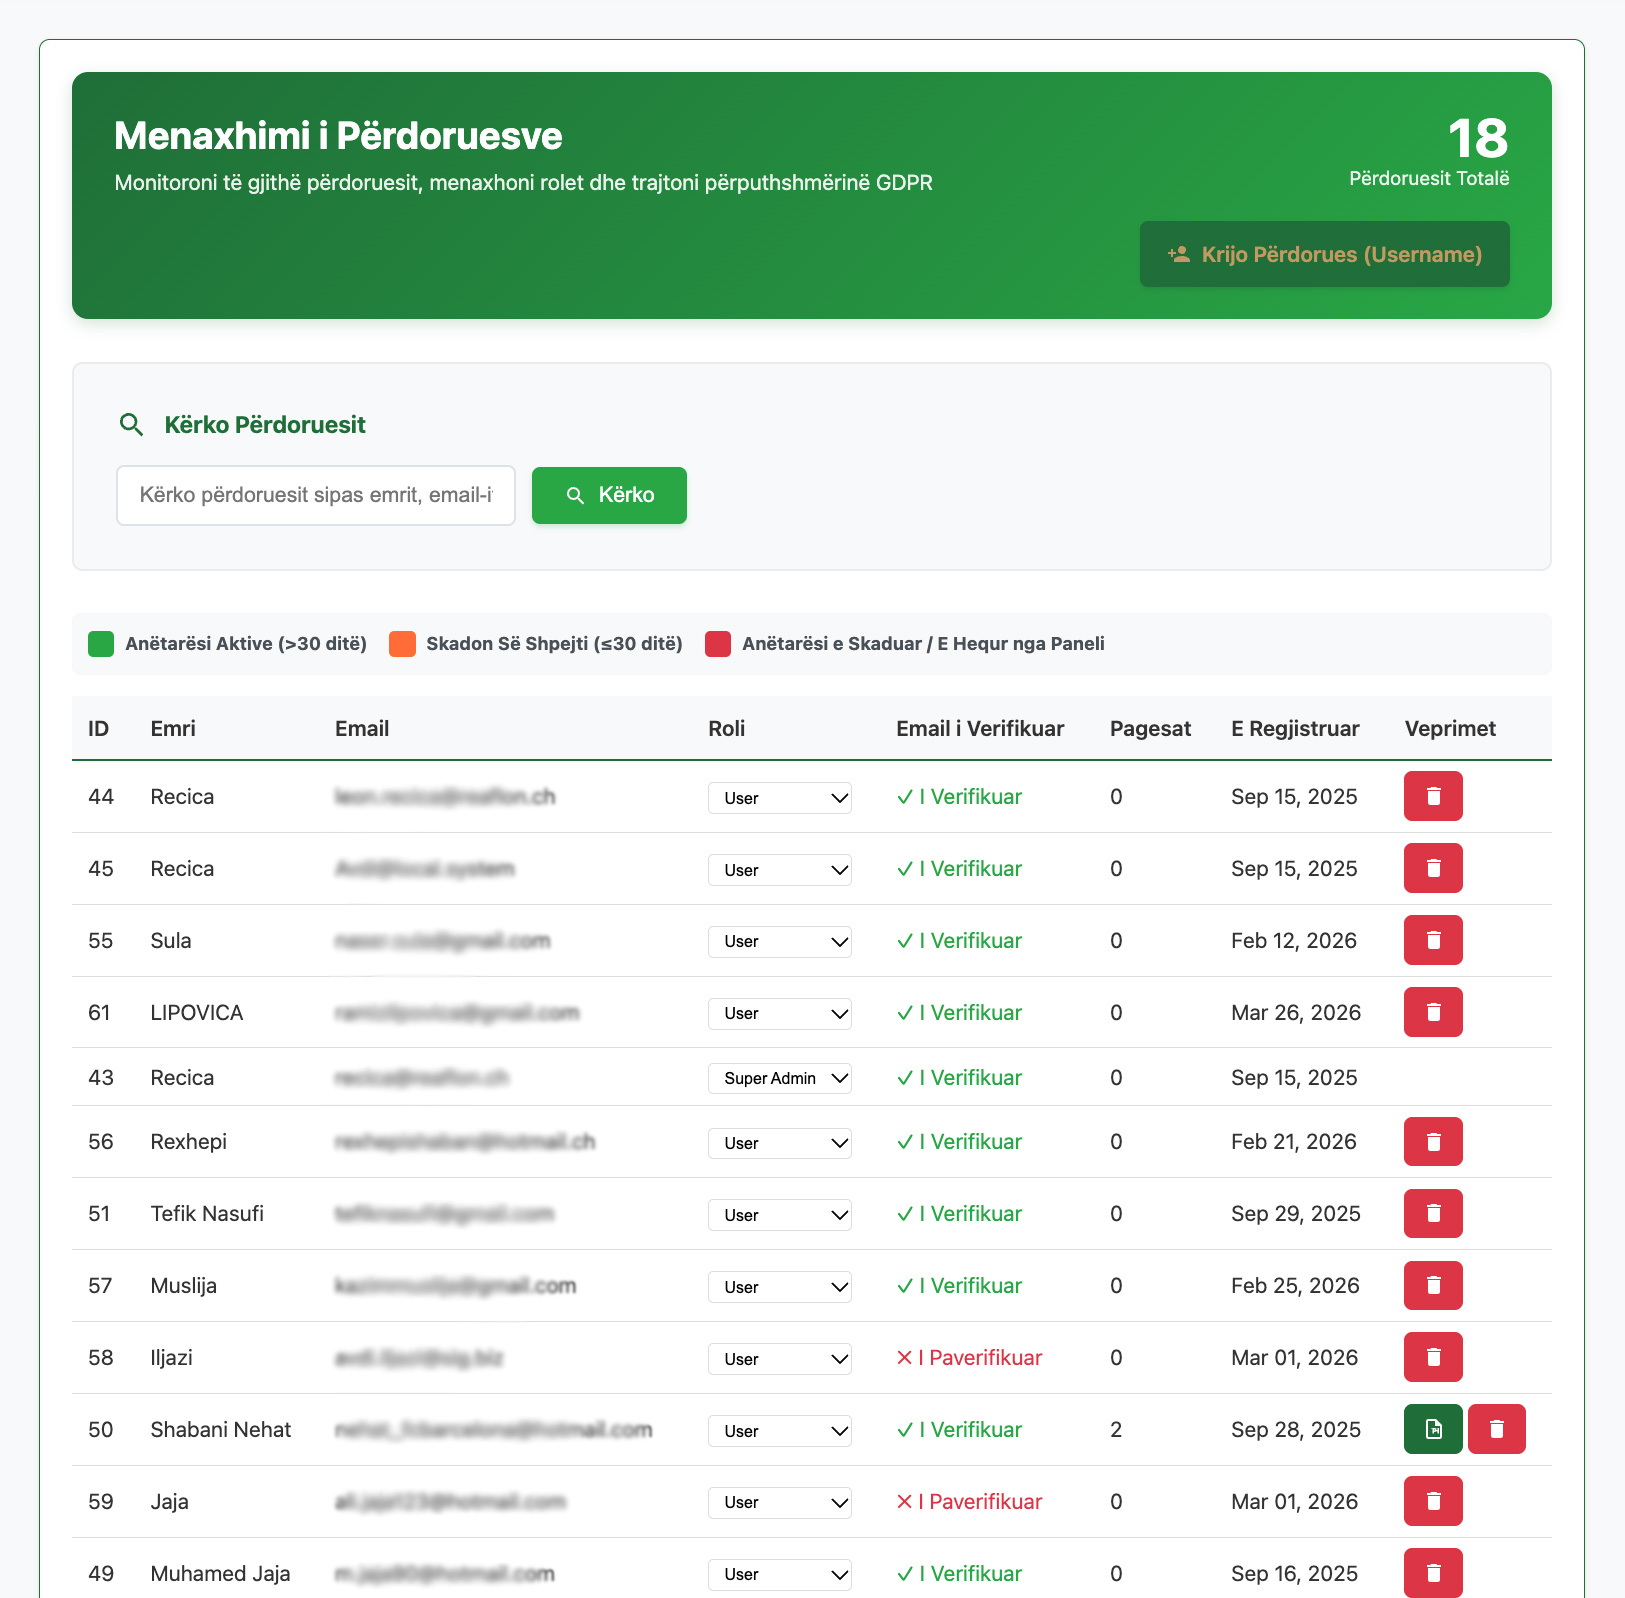The height and width of the screenshot is (1598, 1625).
Task: Click the 18 Përdoruesit Totalë counter
Action: [x=1429, y=151]
